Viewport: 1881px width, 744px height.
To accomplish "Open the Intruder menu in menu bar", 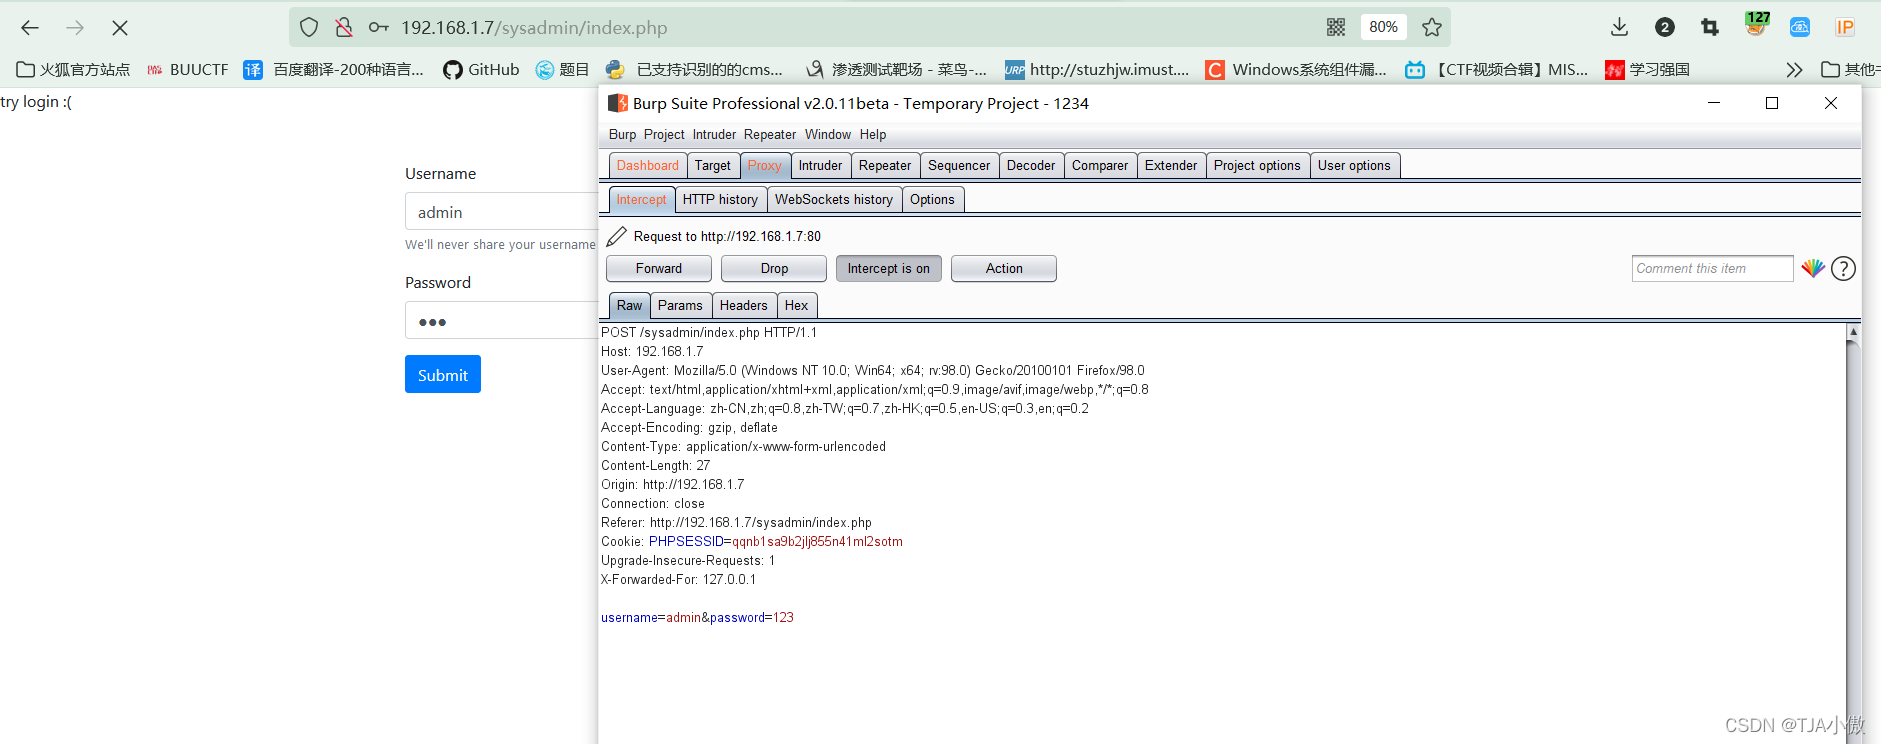I will [x=714, y=135].
